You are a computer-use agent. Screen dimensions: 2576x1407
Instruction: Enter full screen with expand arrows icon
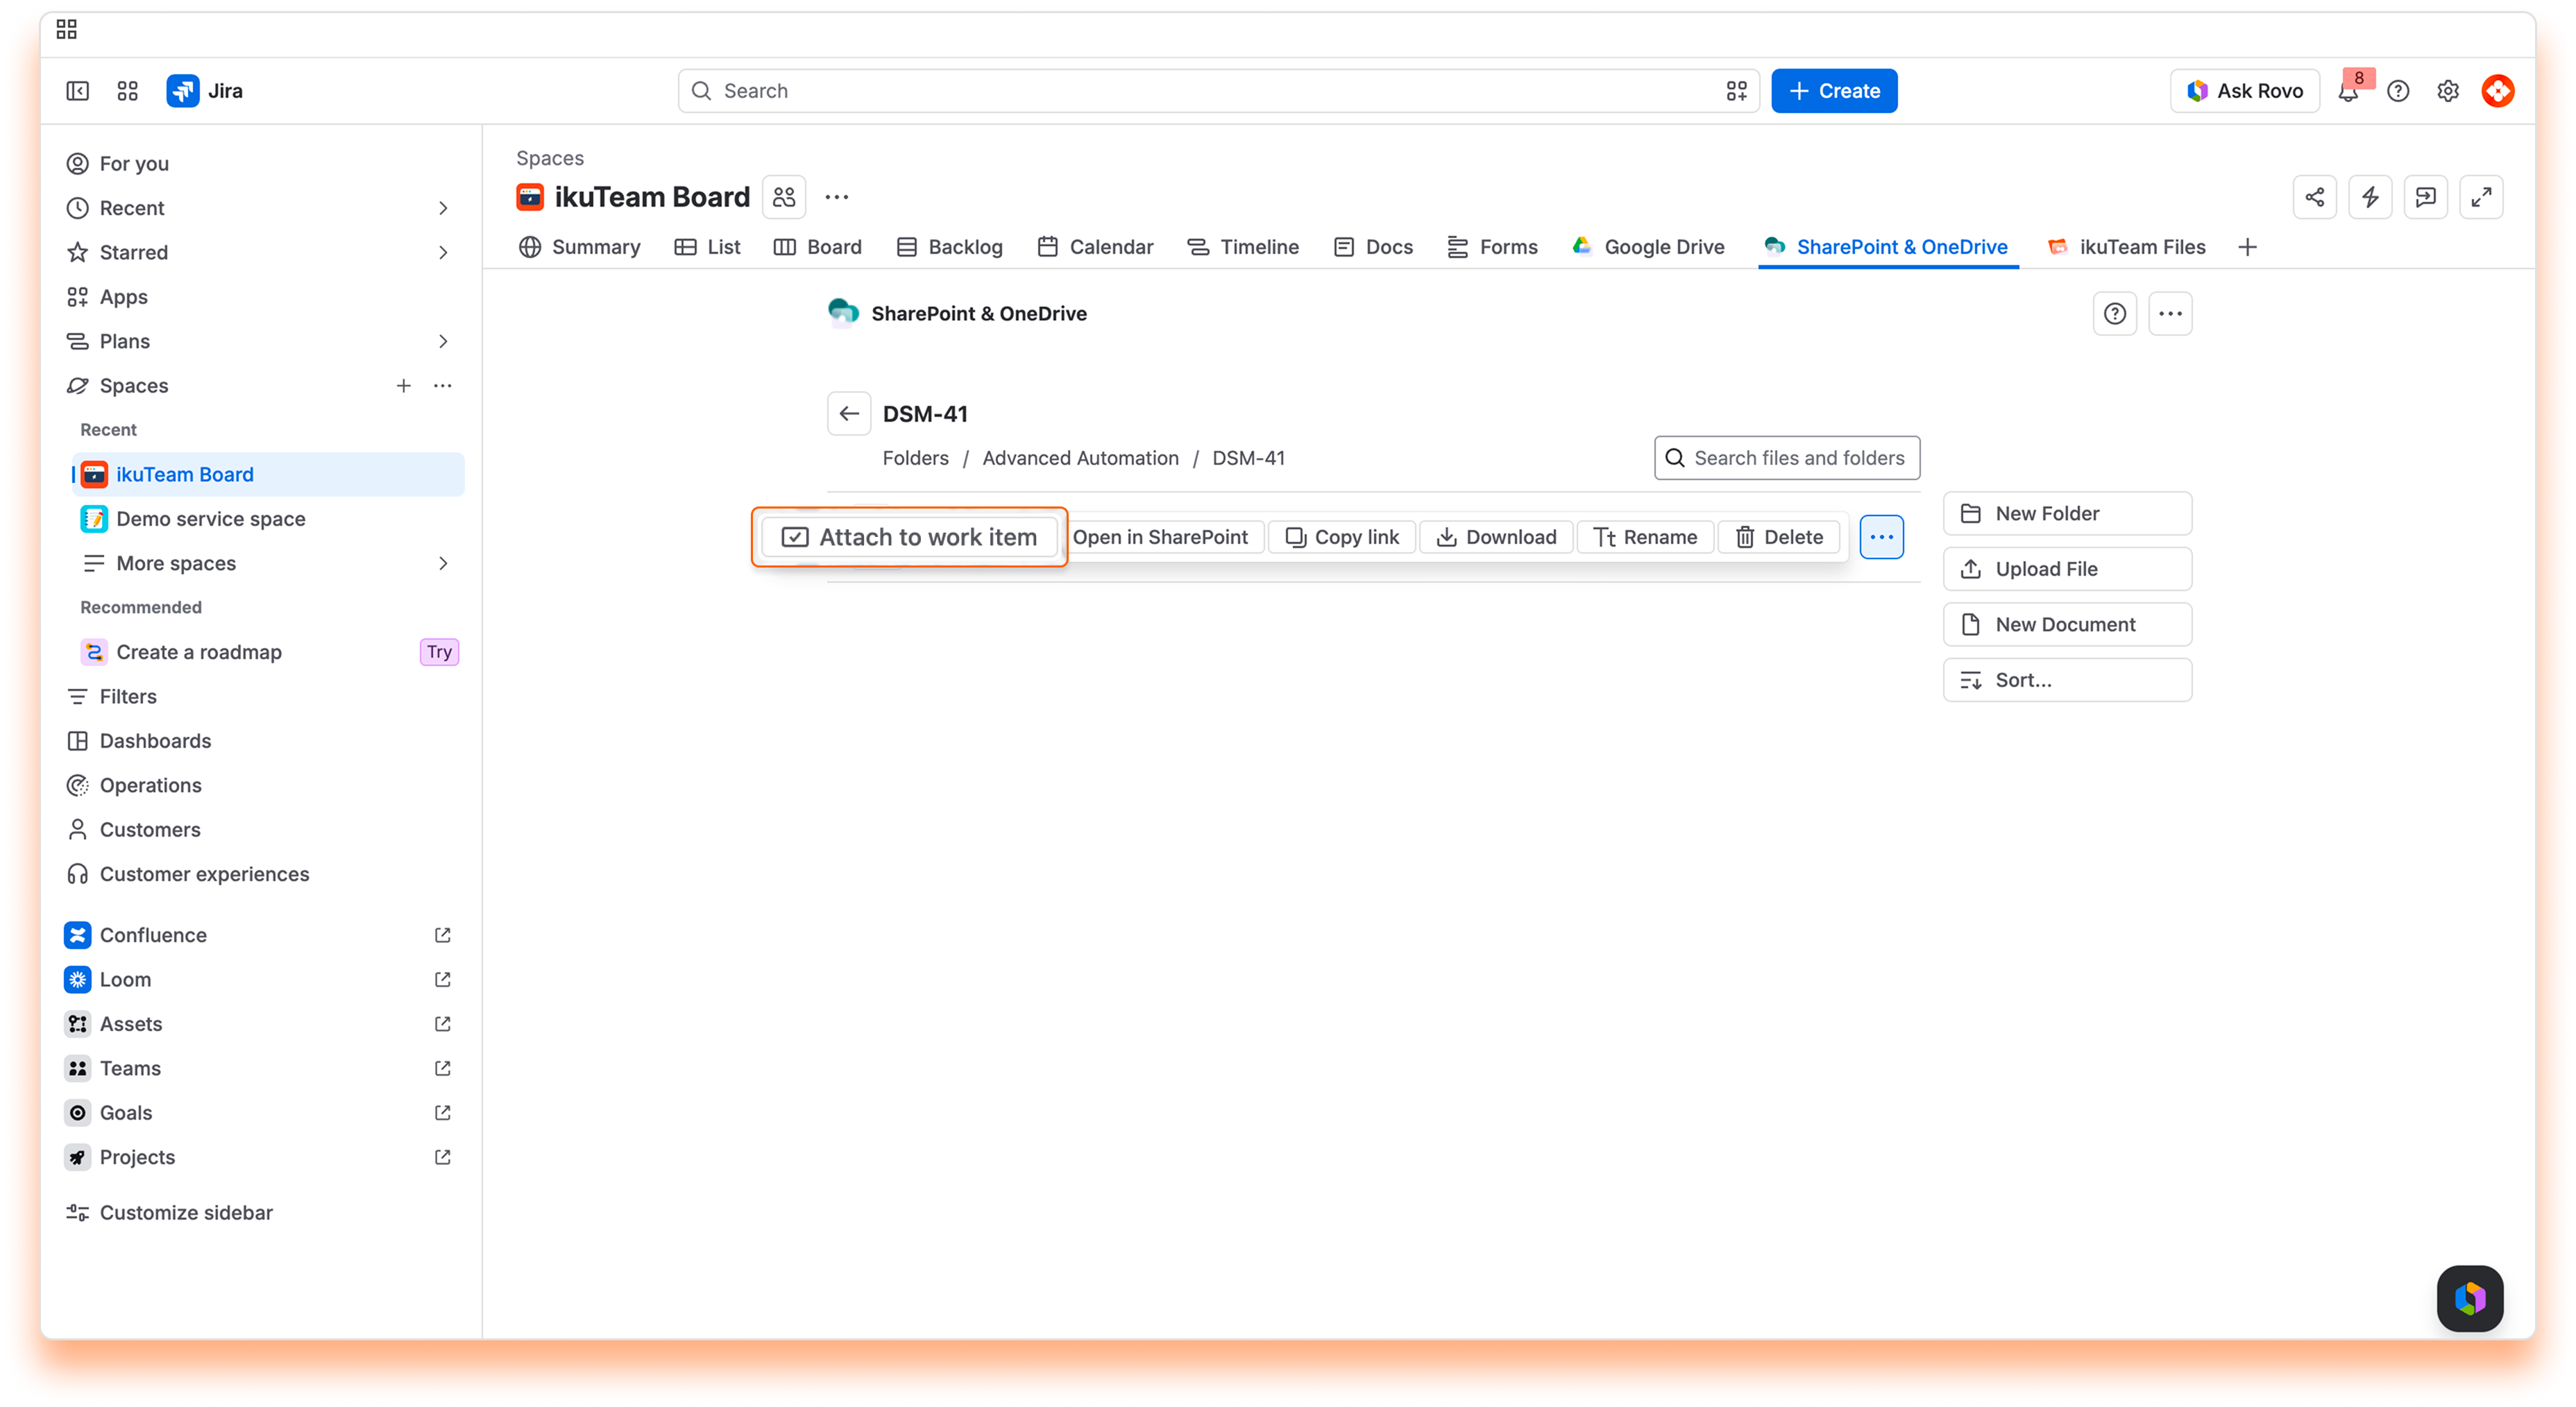[2481, 197]
